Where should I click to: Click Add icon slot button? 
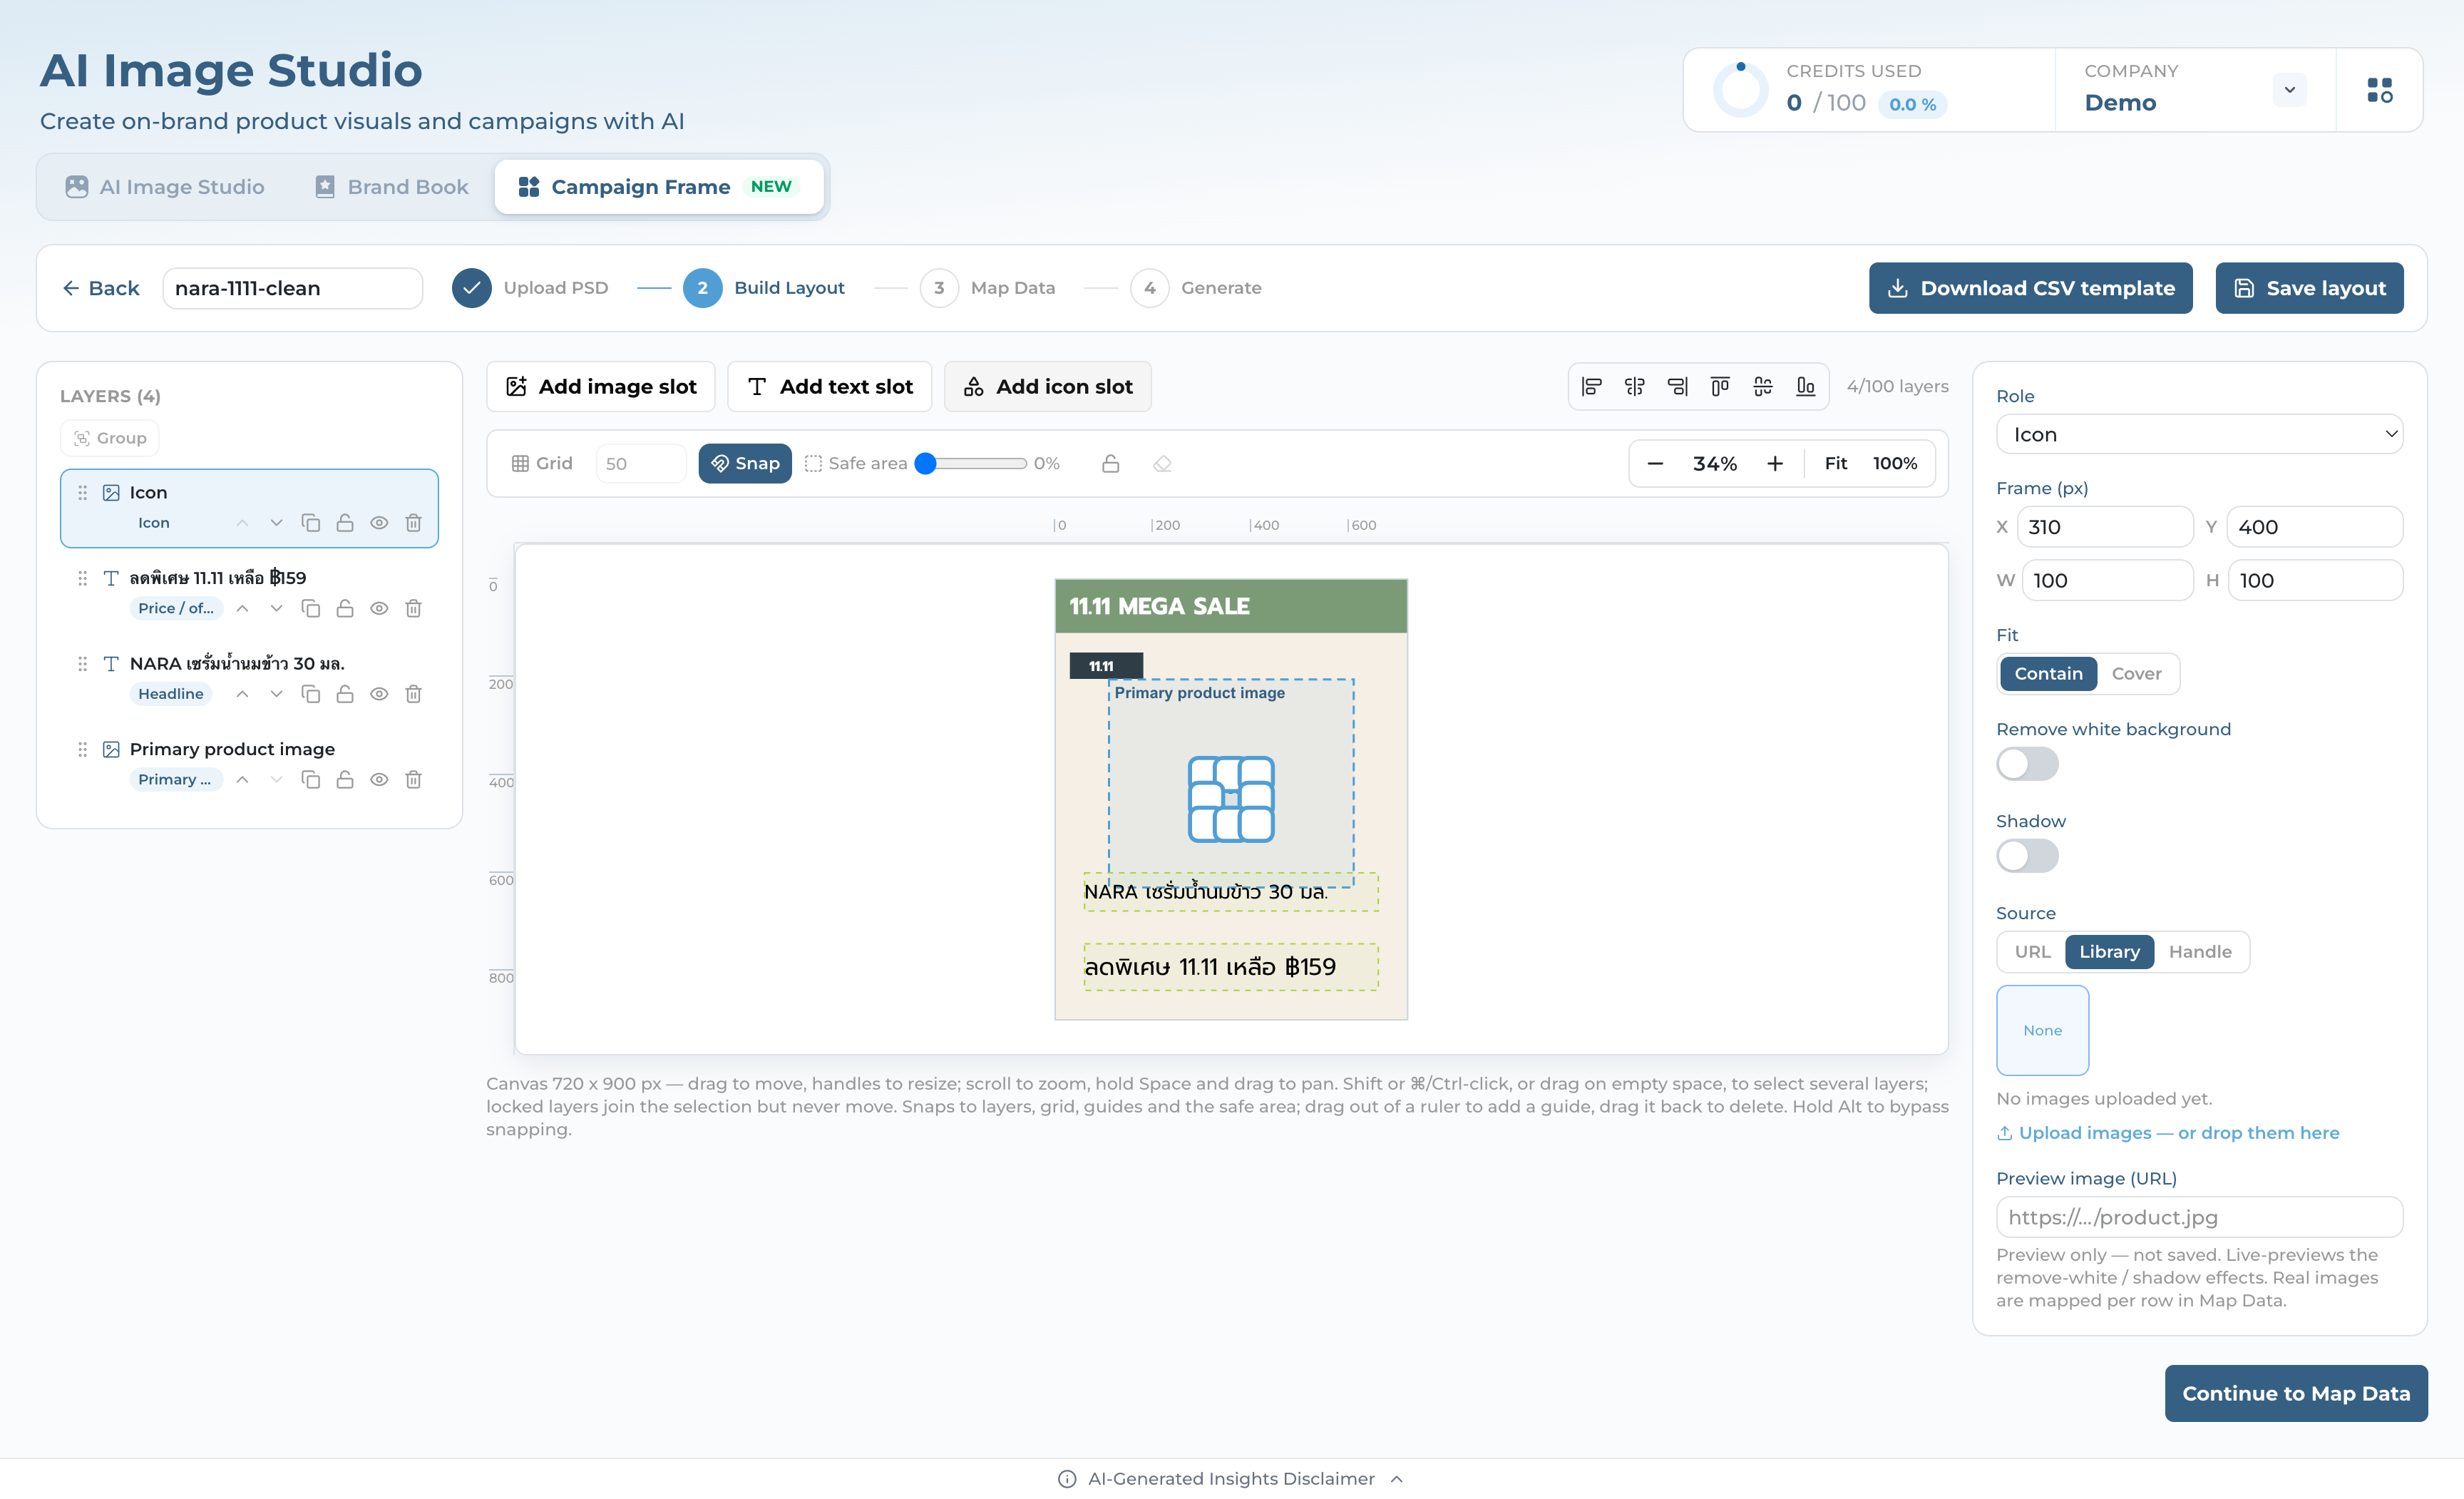1048,387
